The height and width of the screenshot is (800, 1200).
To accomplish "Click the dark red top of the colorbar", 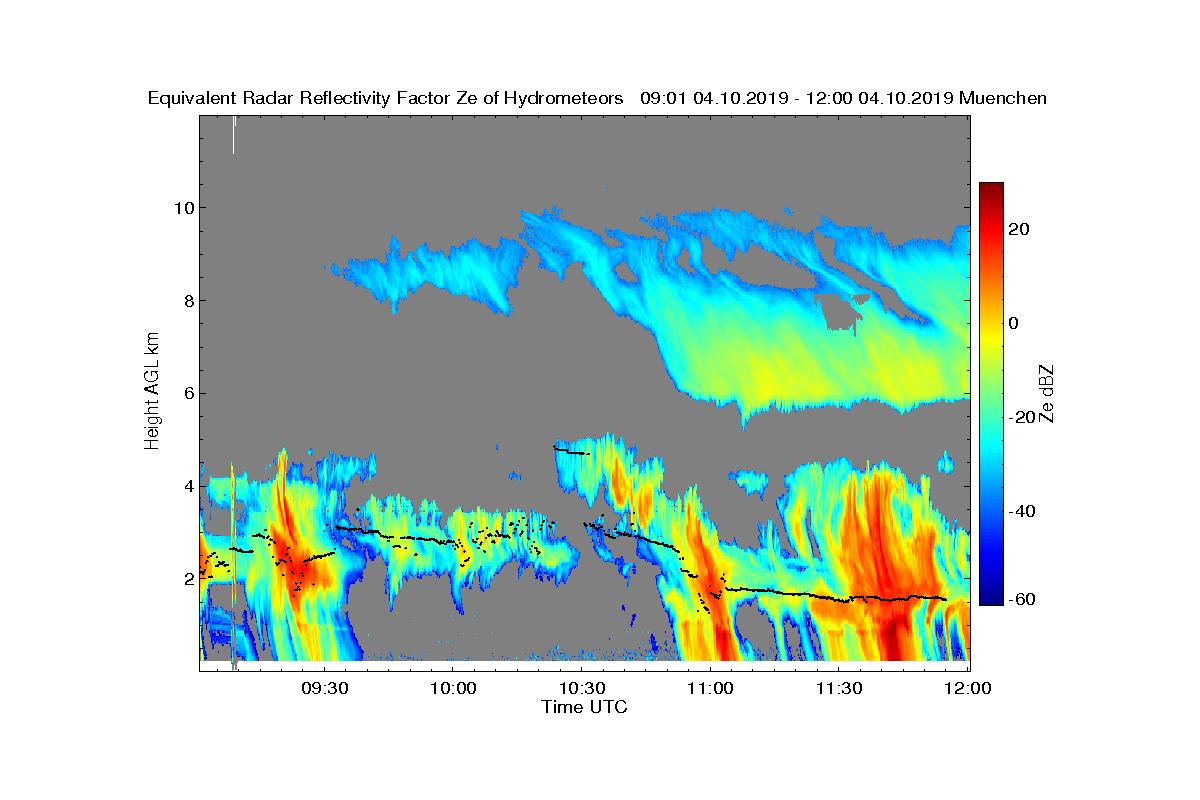I will 991,189.
